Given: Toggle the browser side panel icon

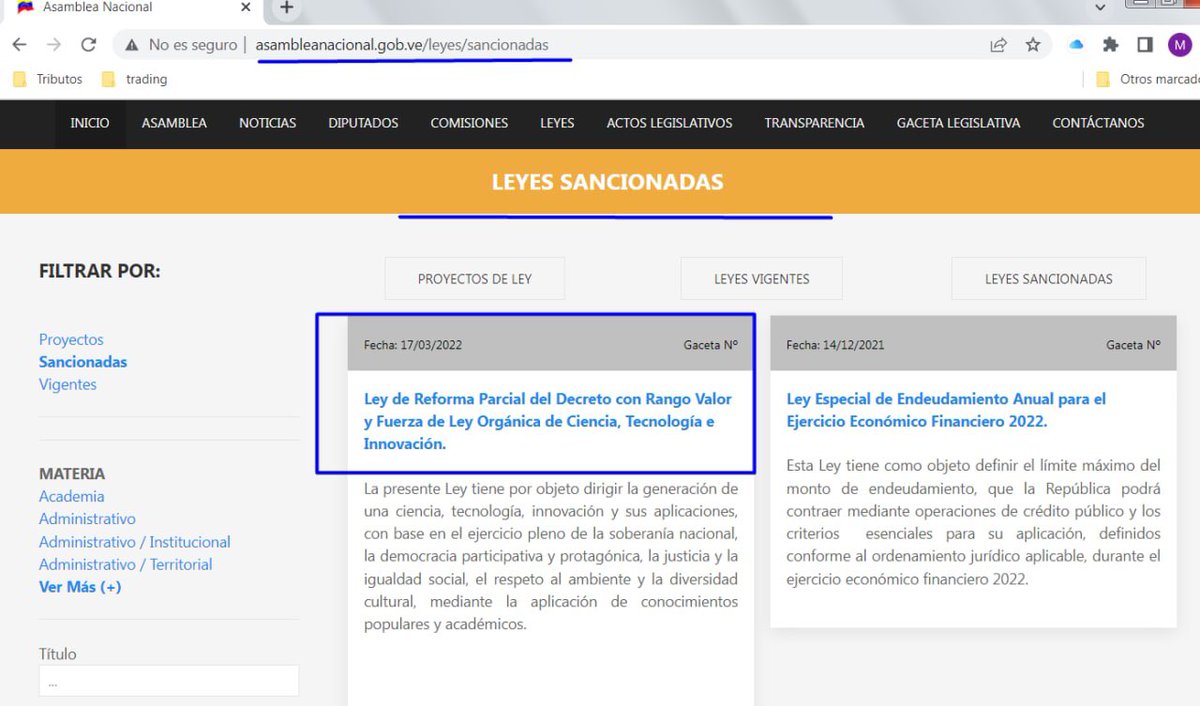Looking at the screenshot, I should point(1144,45).
